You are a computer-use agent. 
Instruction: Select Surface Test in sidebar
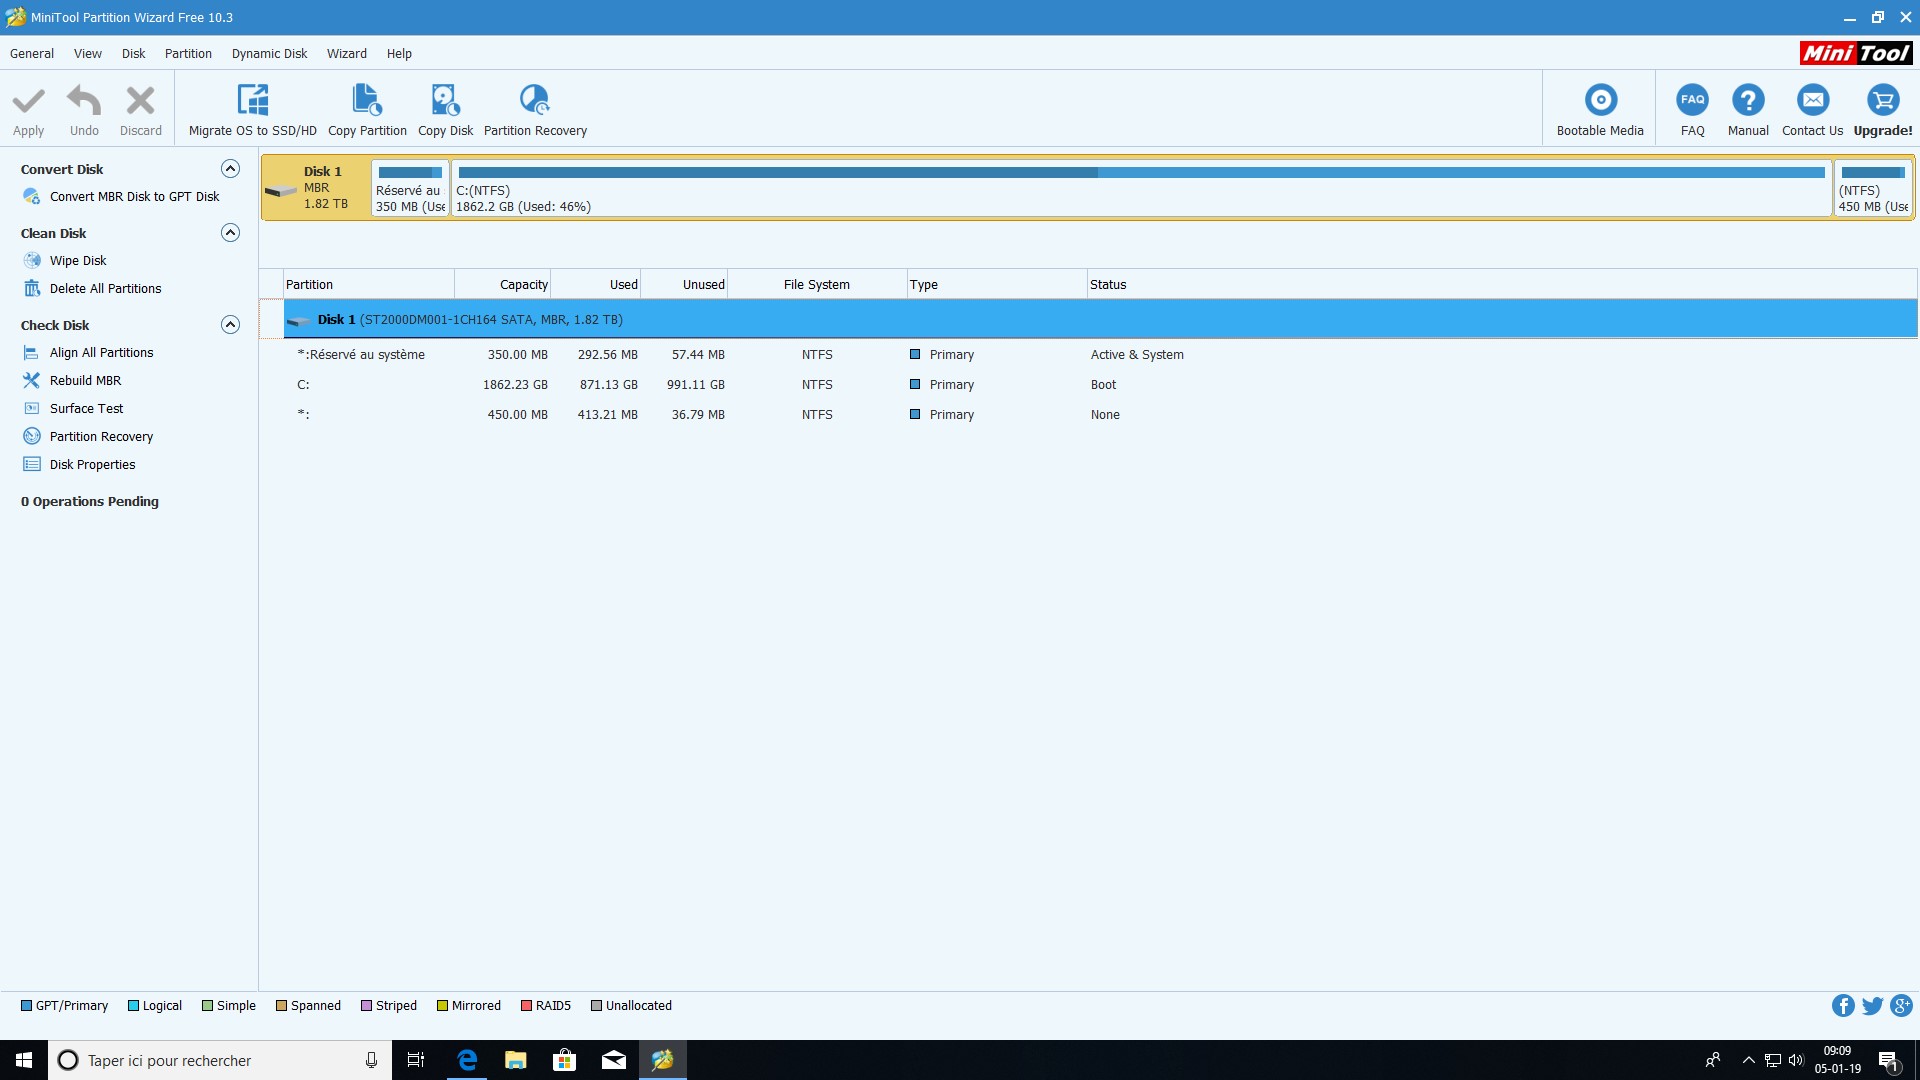(x=86, y=409)
